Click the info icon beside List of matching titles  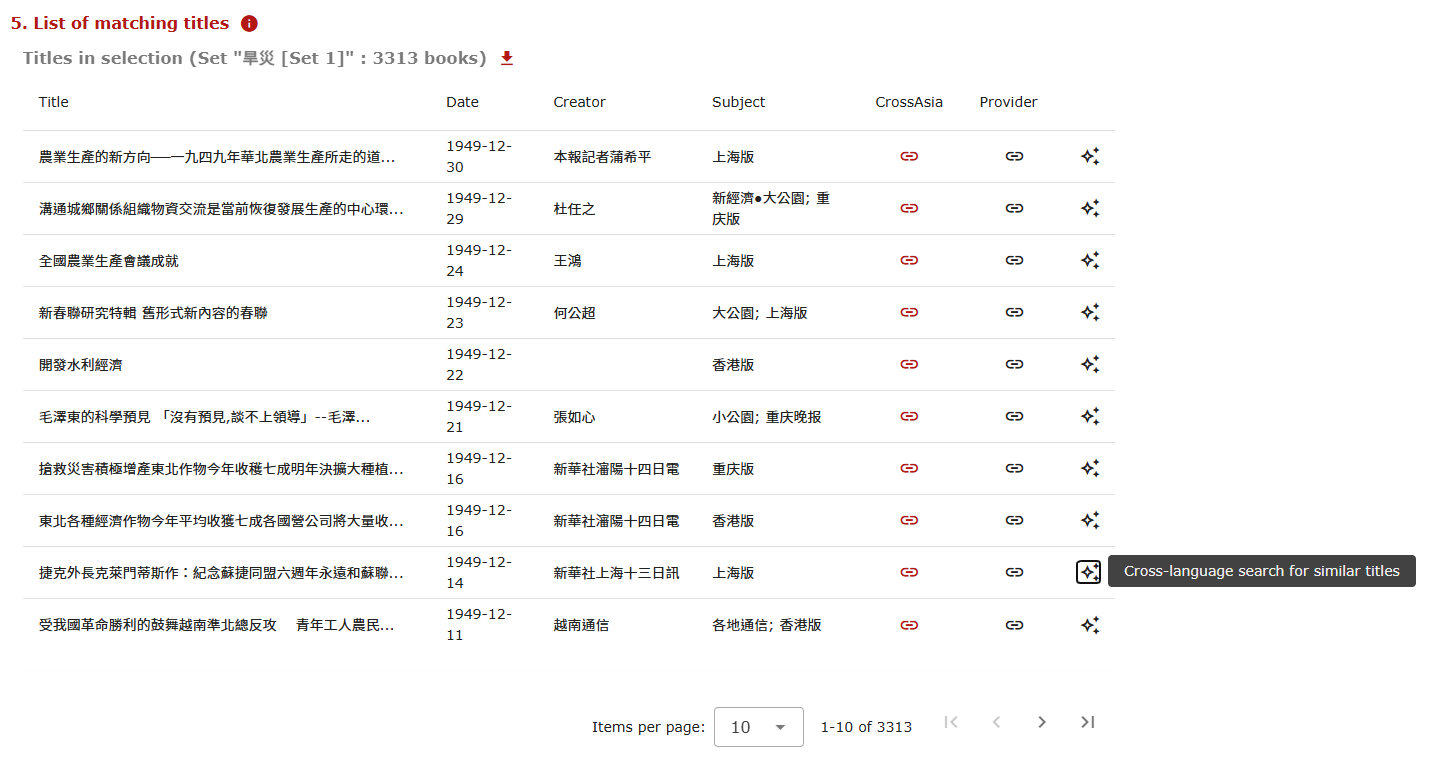(249, 23)
